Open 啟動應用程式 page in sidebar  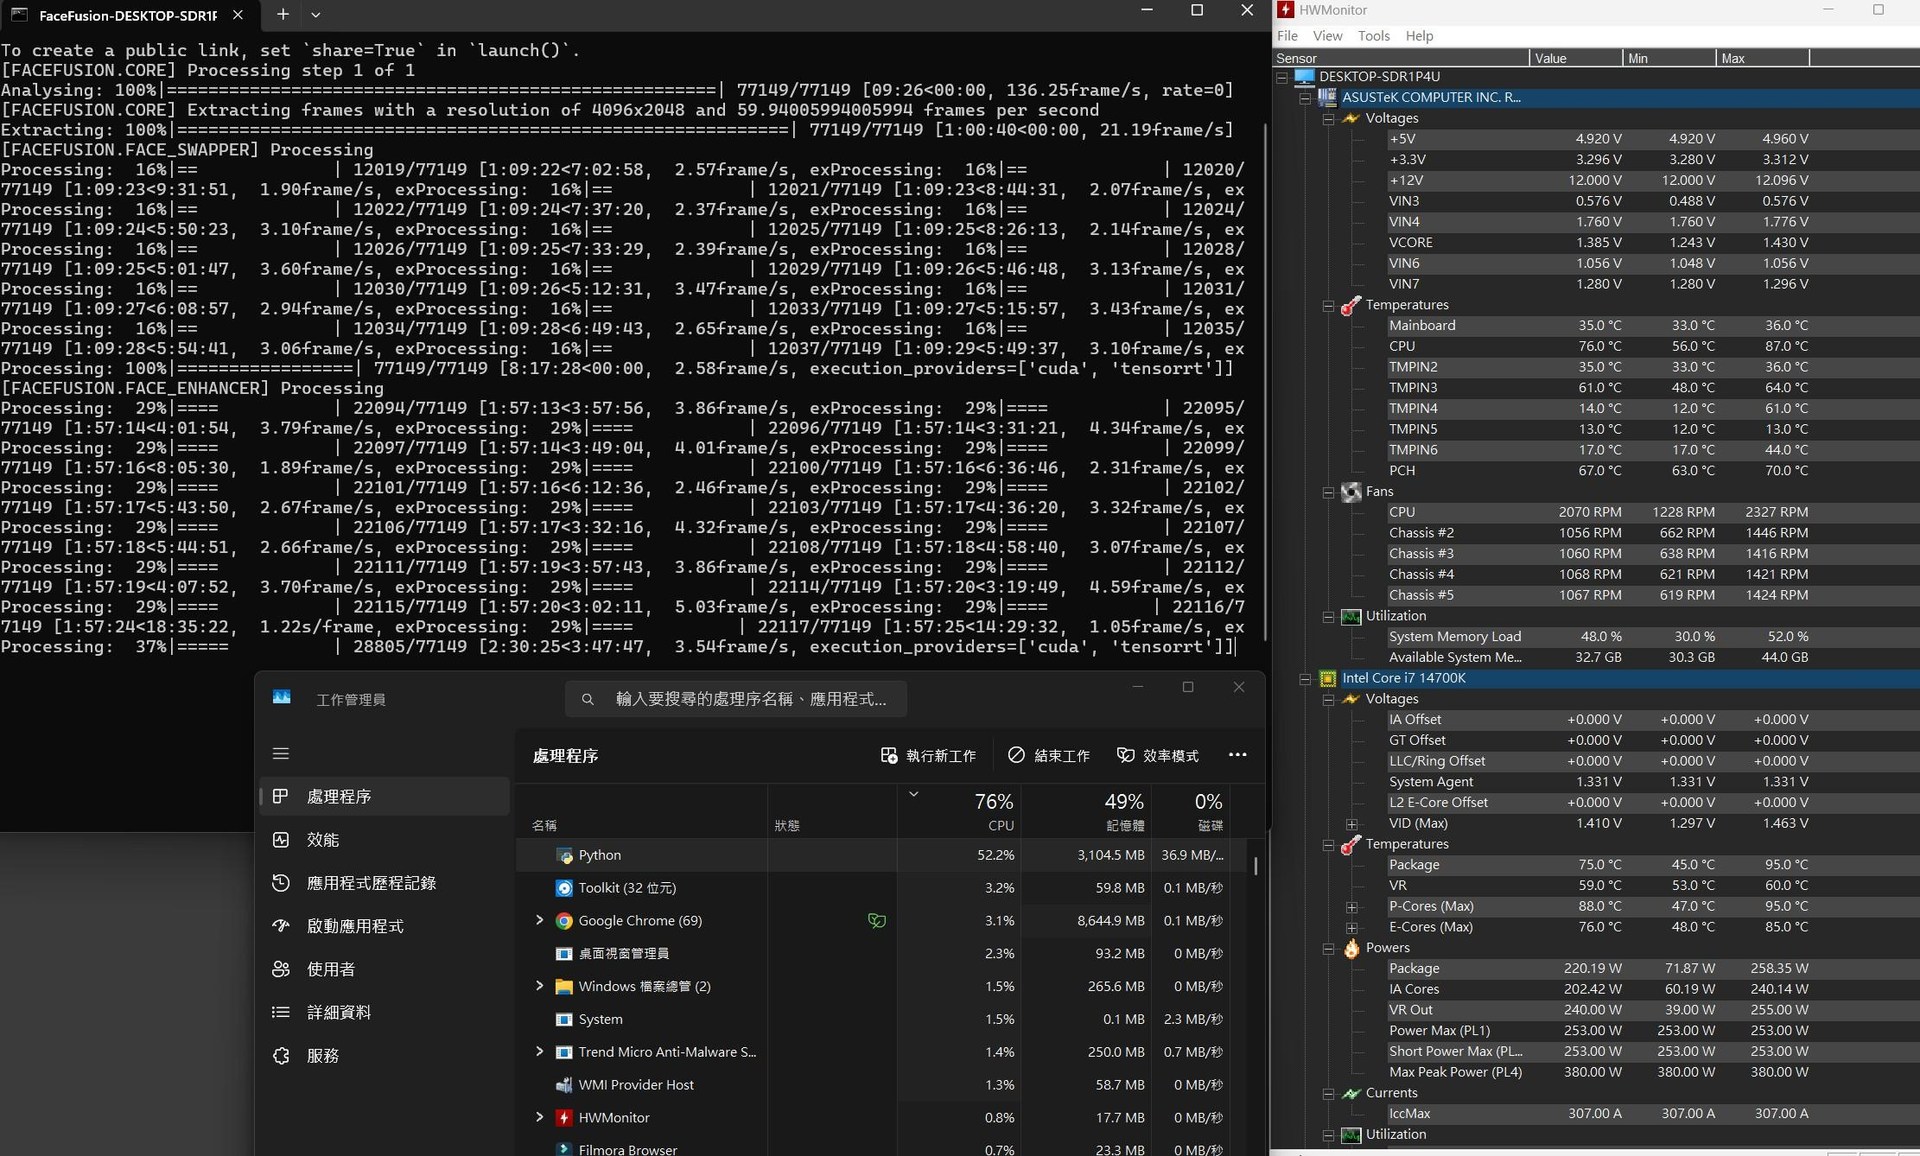(x=385, y=926)
